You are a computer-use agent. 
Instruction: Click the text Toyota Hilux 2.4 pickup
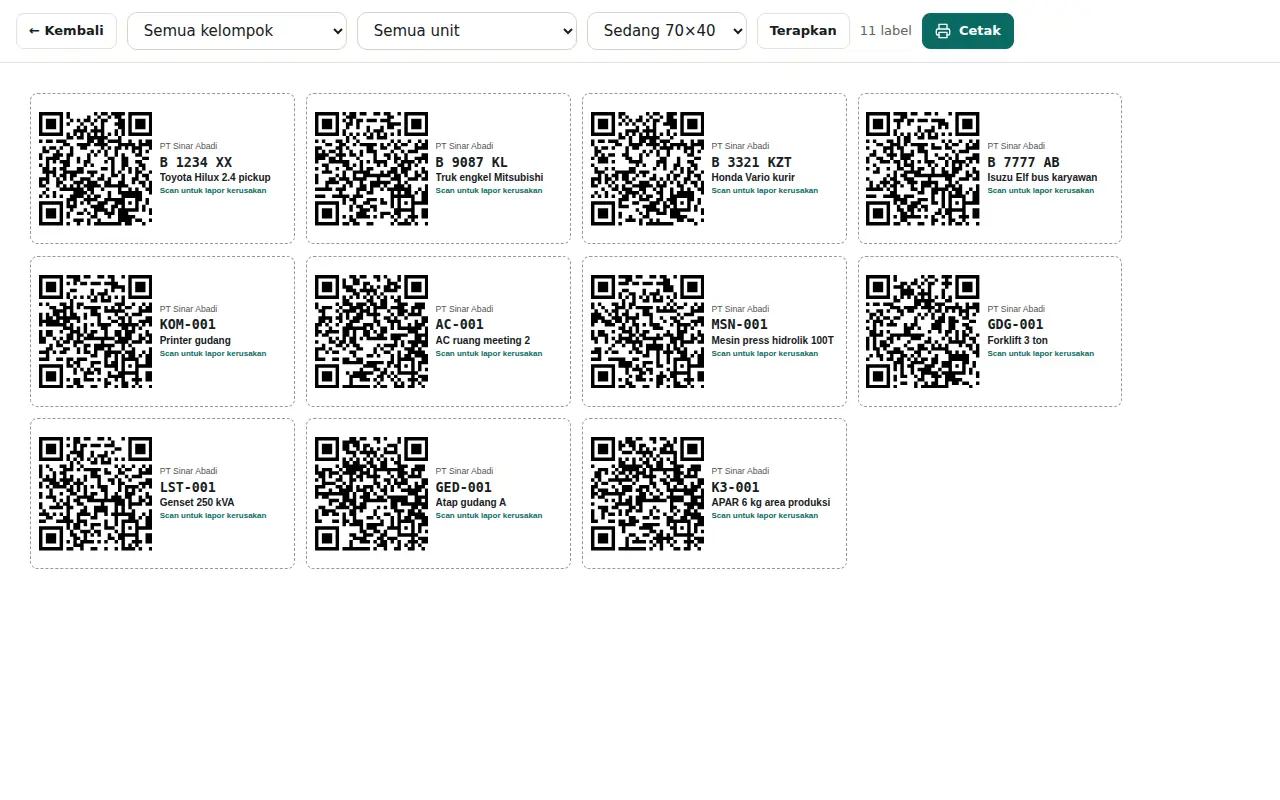(215, 178)
